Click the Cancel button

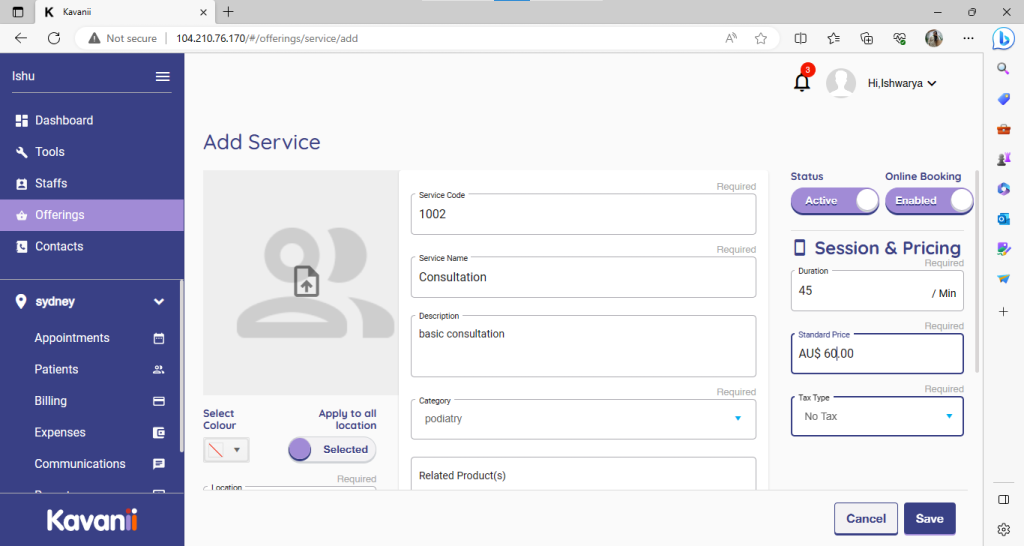point(865,518)
